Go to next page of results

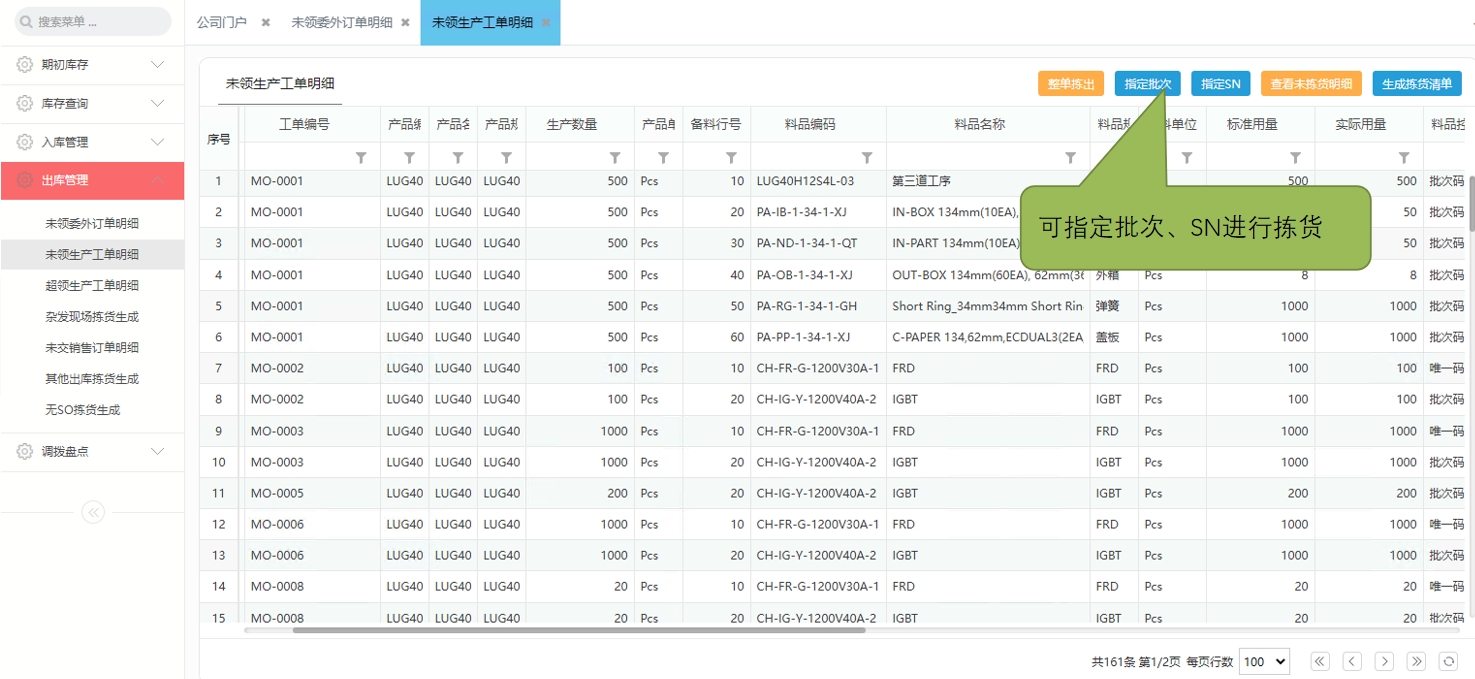pos(1384,661)
